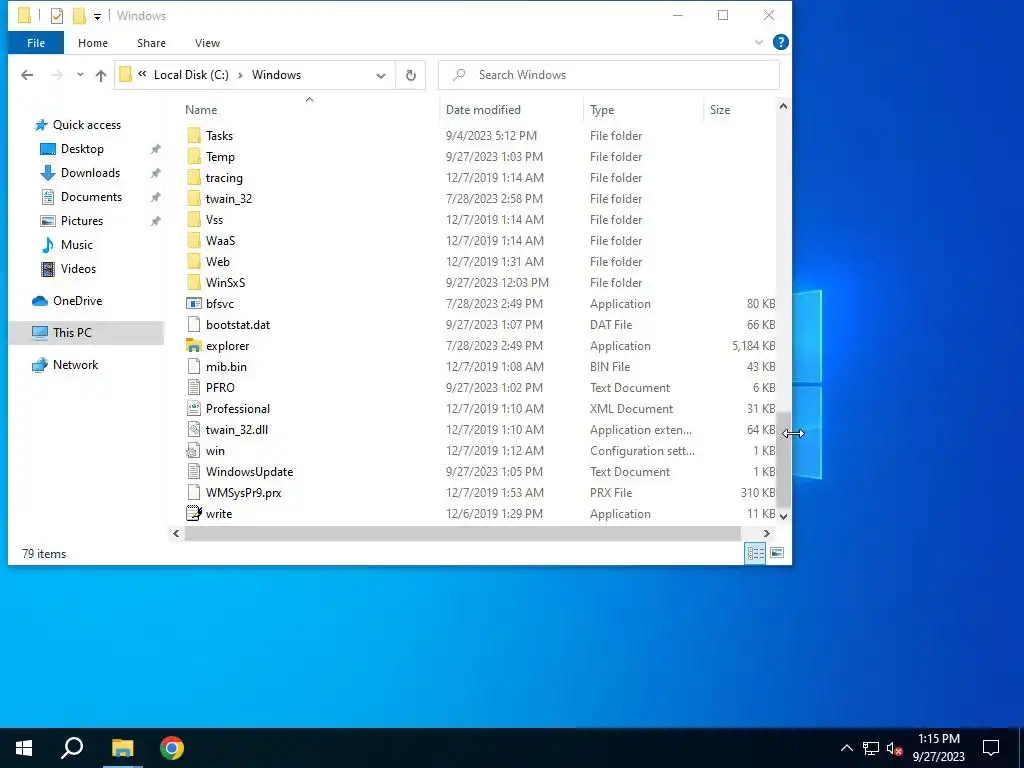Click the New folder quick access toolbar icon
The width and height of the screenshot is (1024, 768).
click(x=79, y=16)
